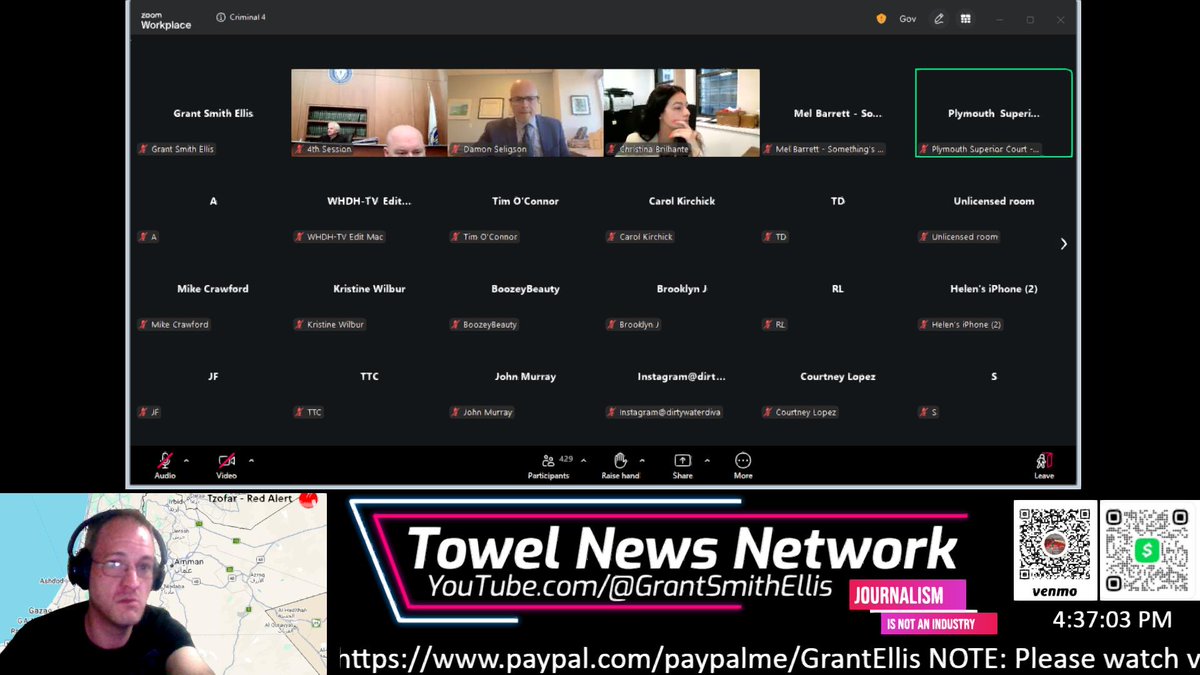Click the streamer webcam overlay
This screenshot has width=1200, height=675.
click(x=163, y=584)
